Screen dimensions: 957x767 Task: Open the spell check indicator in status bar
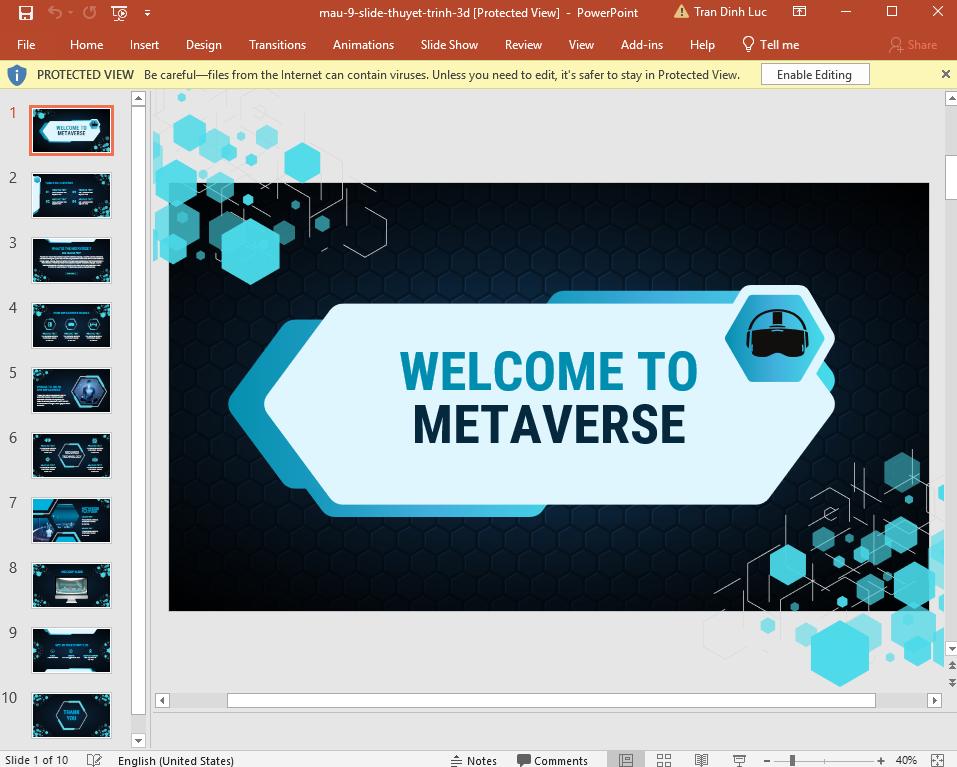pyautogui.click(x=94, y=760)
